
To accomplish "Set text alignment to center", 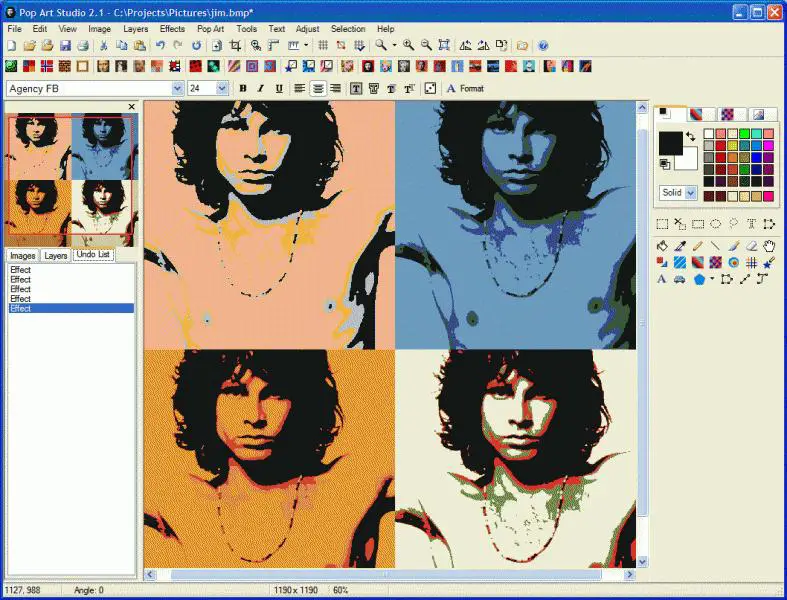I will [x=318, y=88].
